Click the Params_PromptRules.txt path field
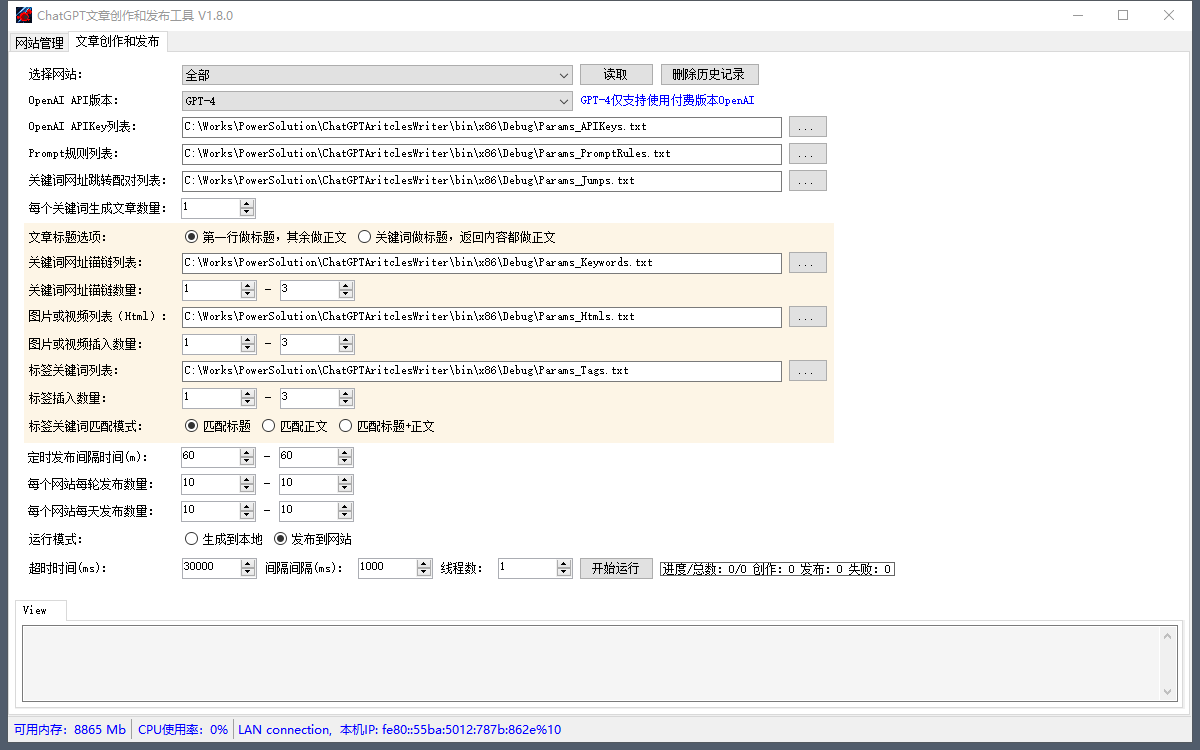Viewport: 1200px width, 750px height. (x=481, y=154)
